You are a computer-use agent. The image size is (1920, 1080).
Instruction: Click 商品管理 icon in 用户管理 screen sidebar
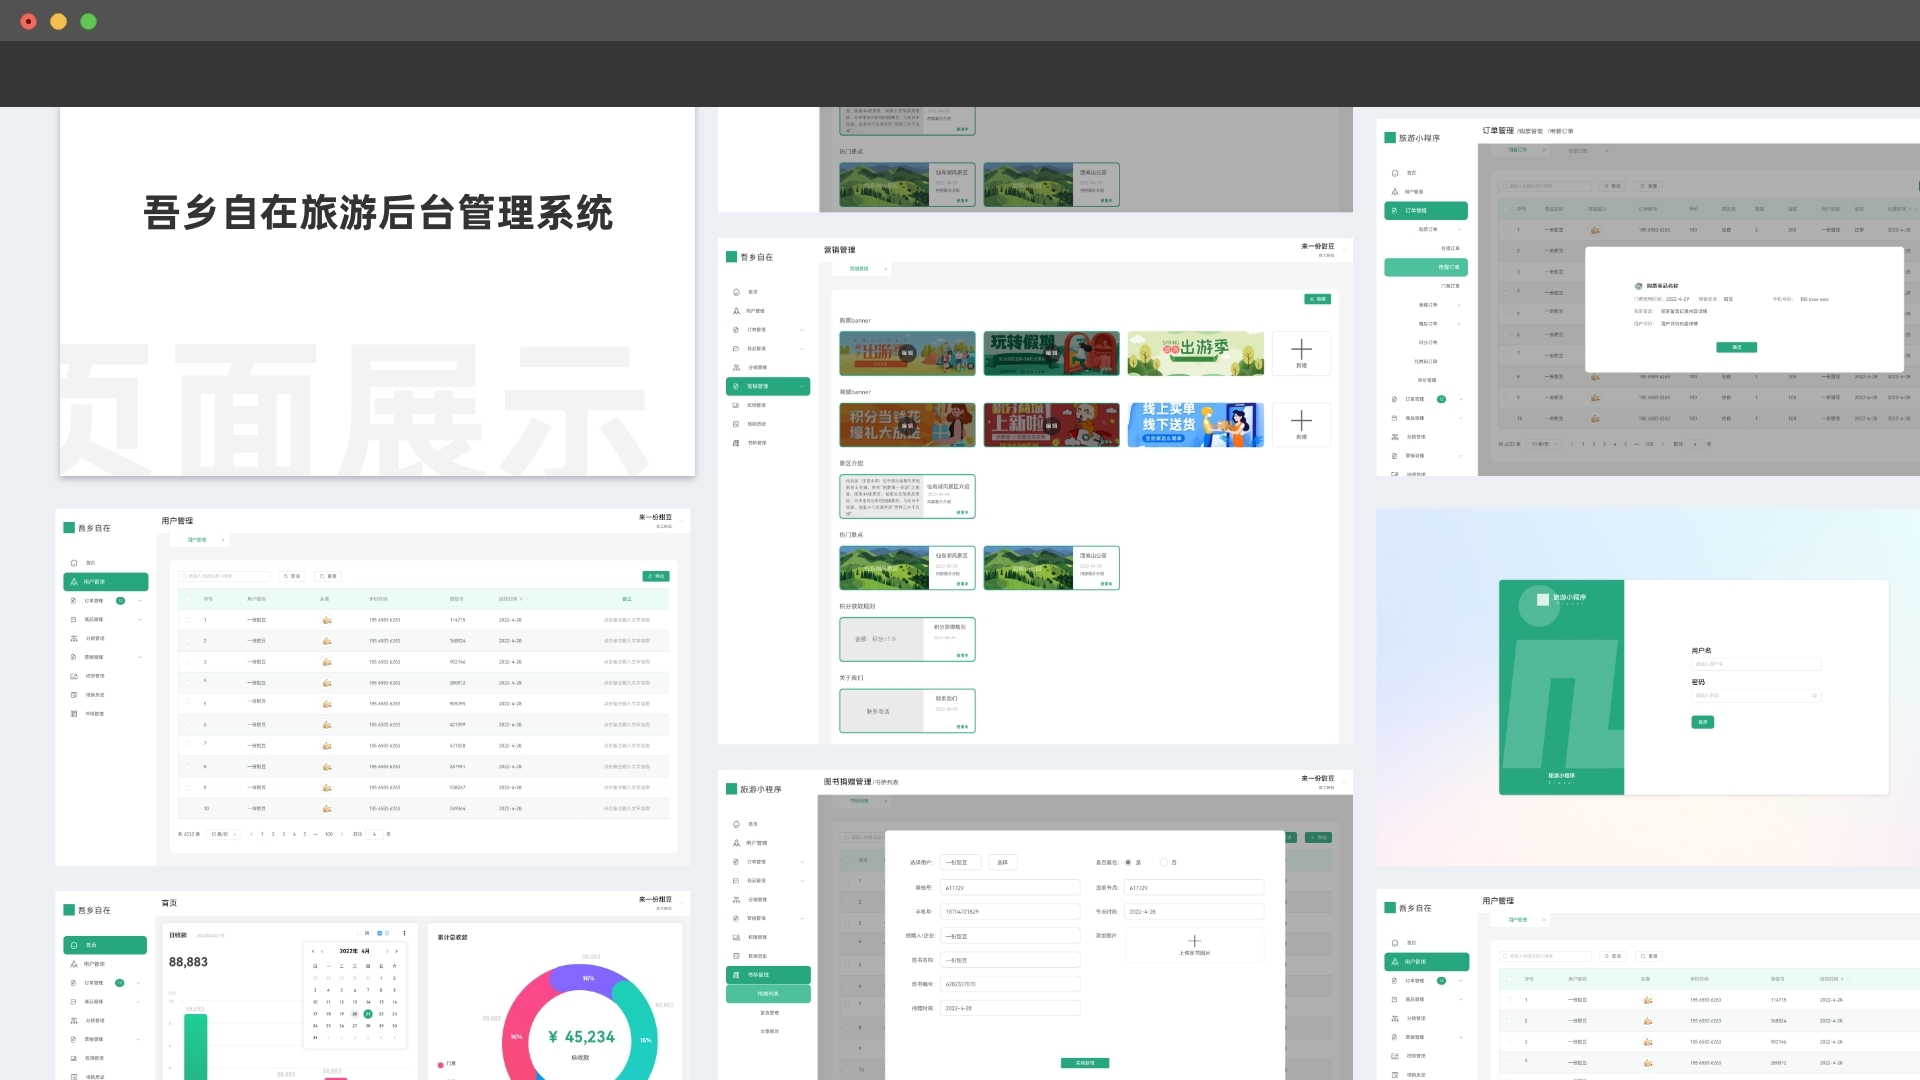(74, 620)
